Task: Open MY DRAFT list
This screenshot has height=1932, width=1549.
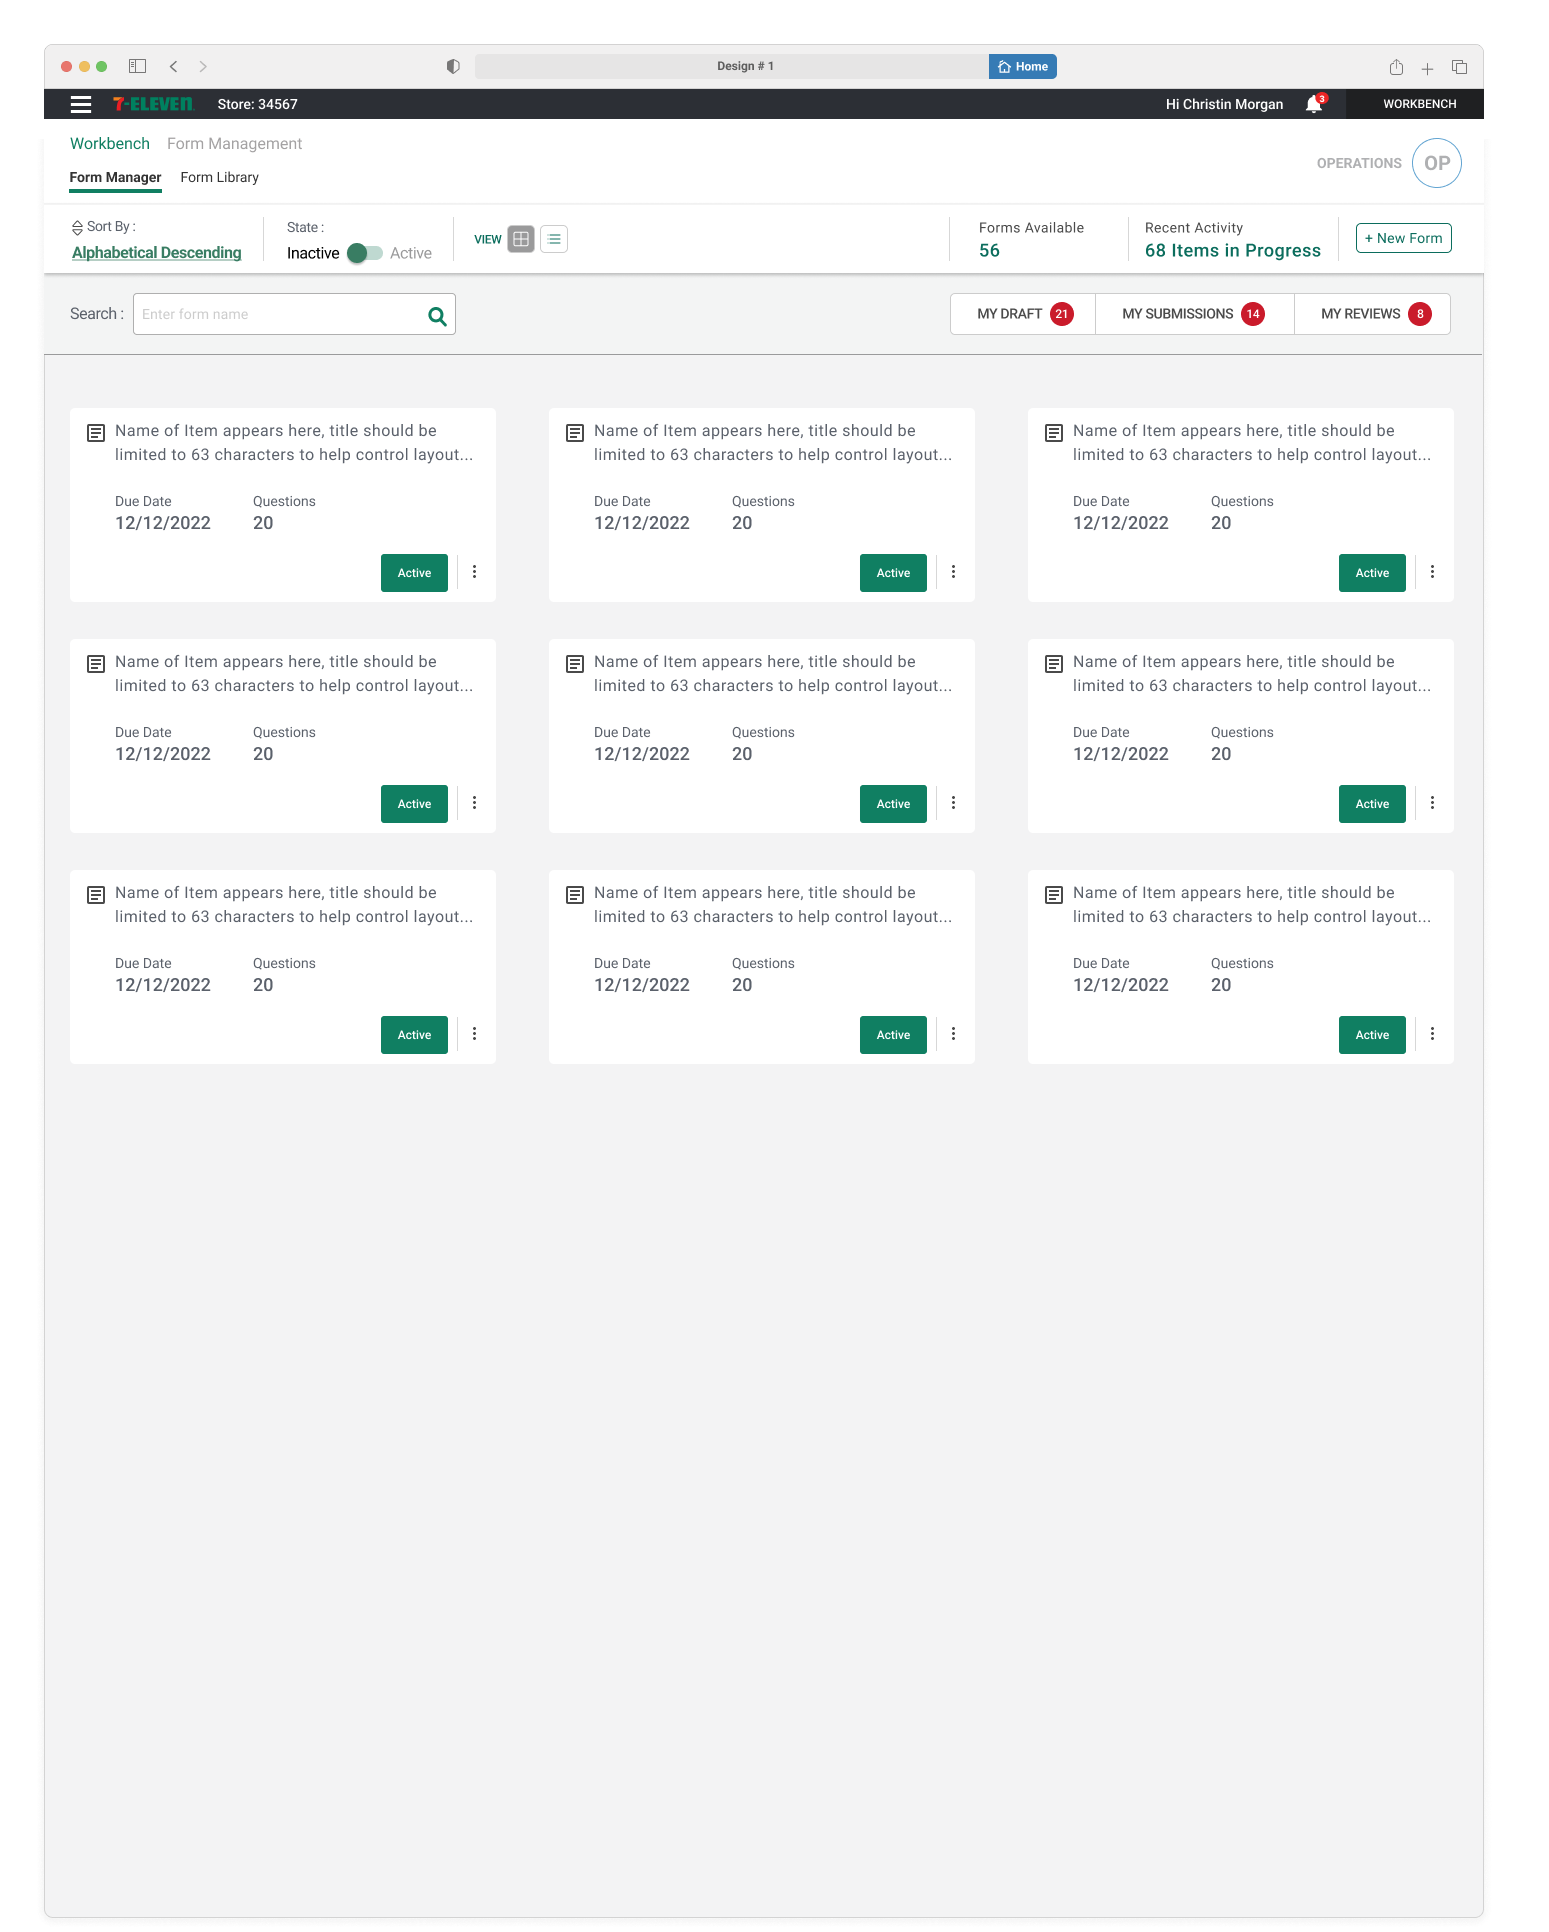Action: 1024,314
